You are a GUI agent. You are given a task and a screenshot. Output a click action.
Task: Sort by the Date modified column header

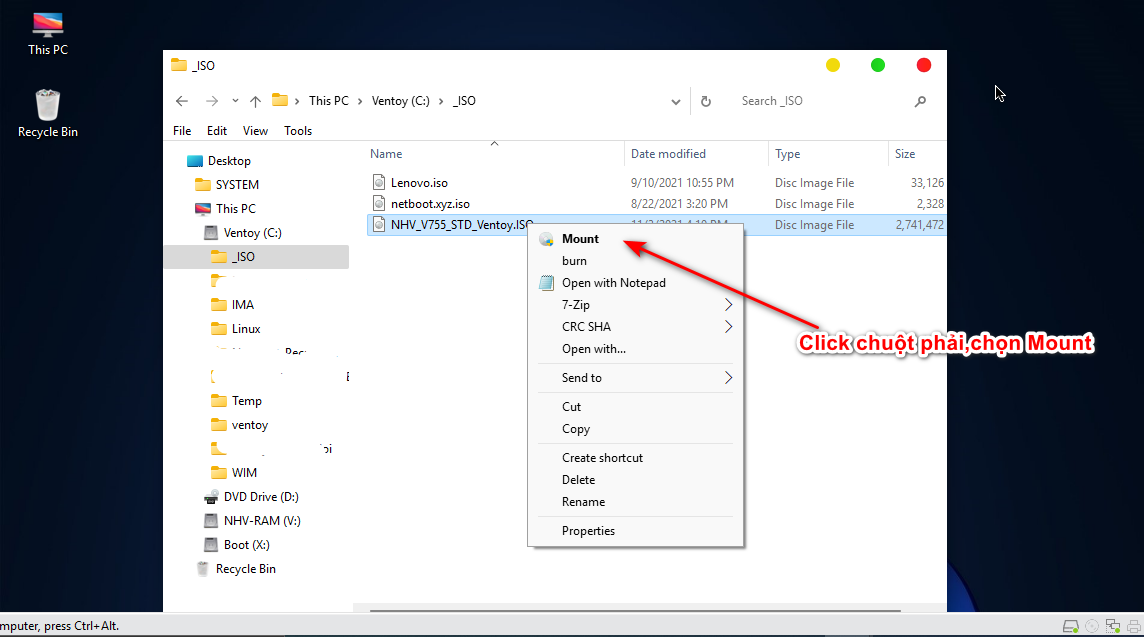click(x=697, y=154)
